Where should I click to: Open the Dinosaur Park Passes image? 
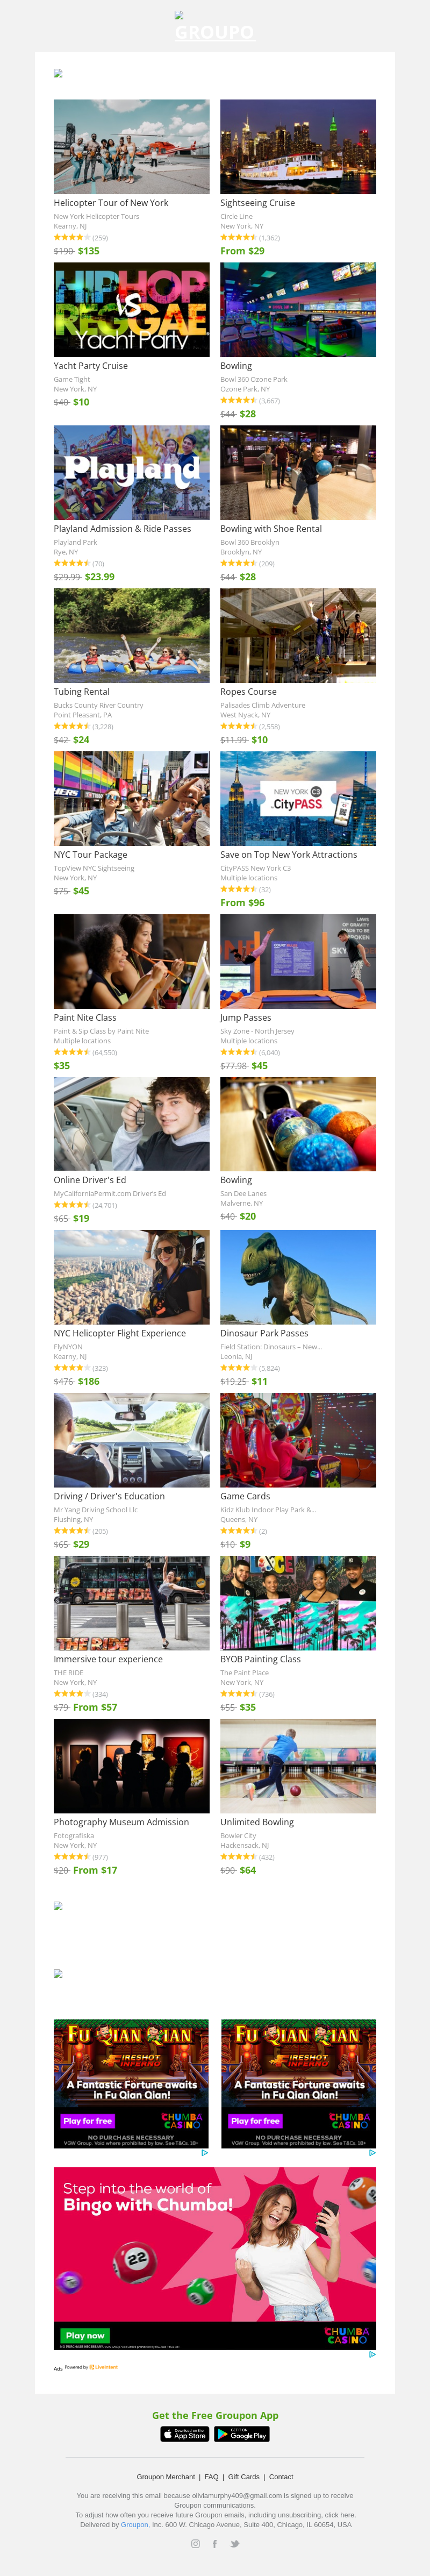[x=298, y=1276]
